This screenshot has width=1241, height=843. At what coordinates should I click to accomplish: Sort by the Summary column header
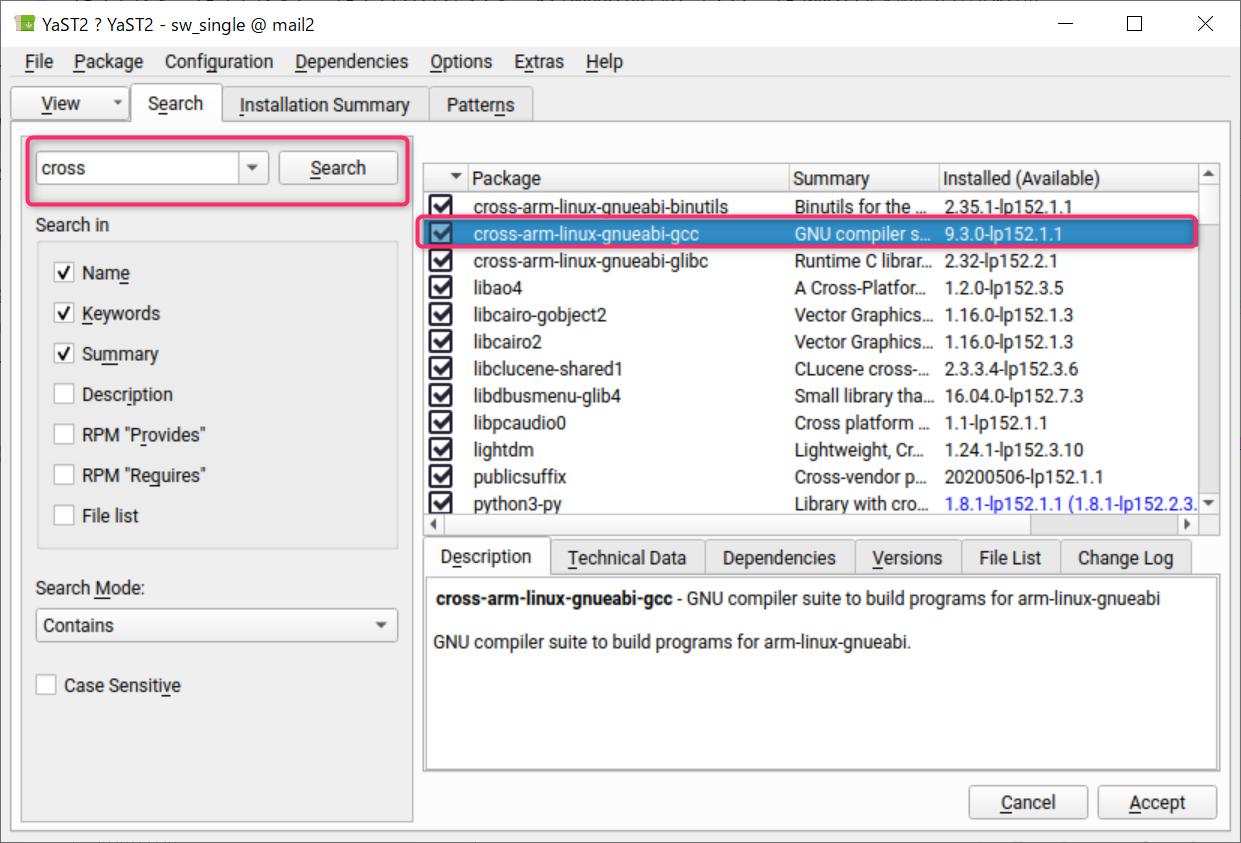point(864,178)
